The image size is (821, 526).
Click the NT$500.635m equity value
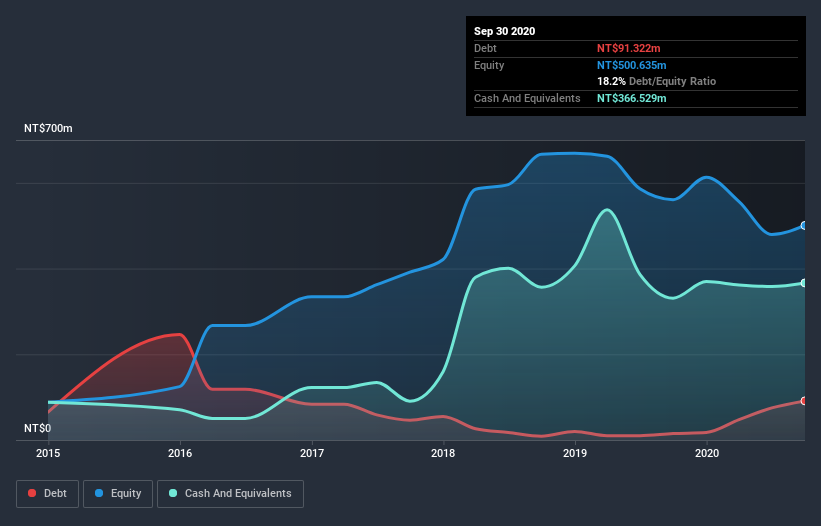(631, 65)
